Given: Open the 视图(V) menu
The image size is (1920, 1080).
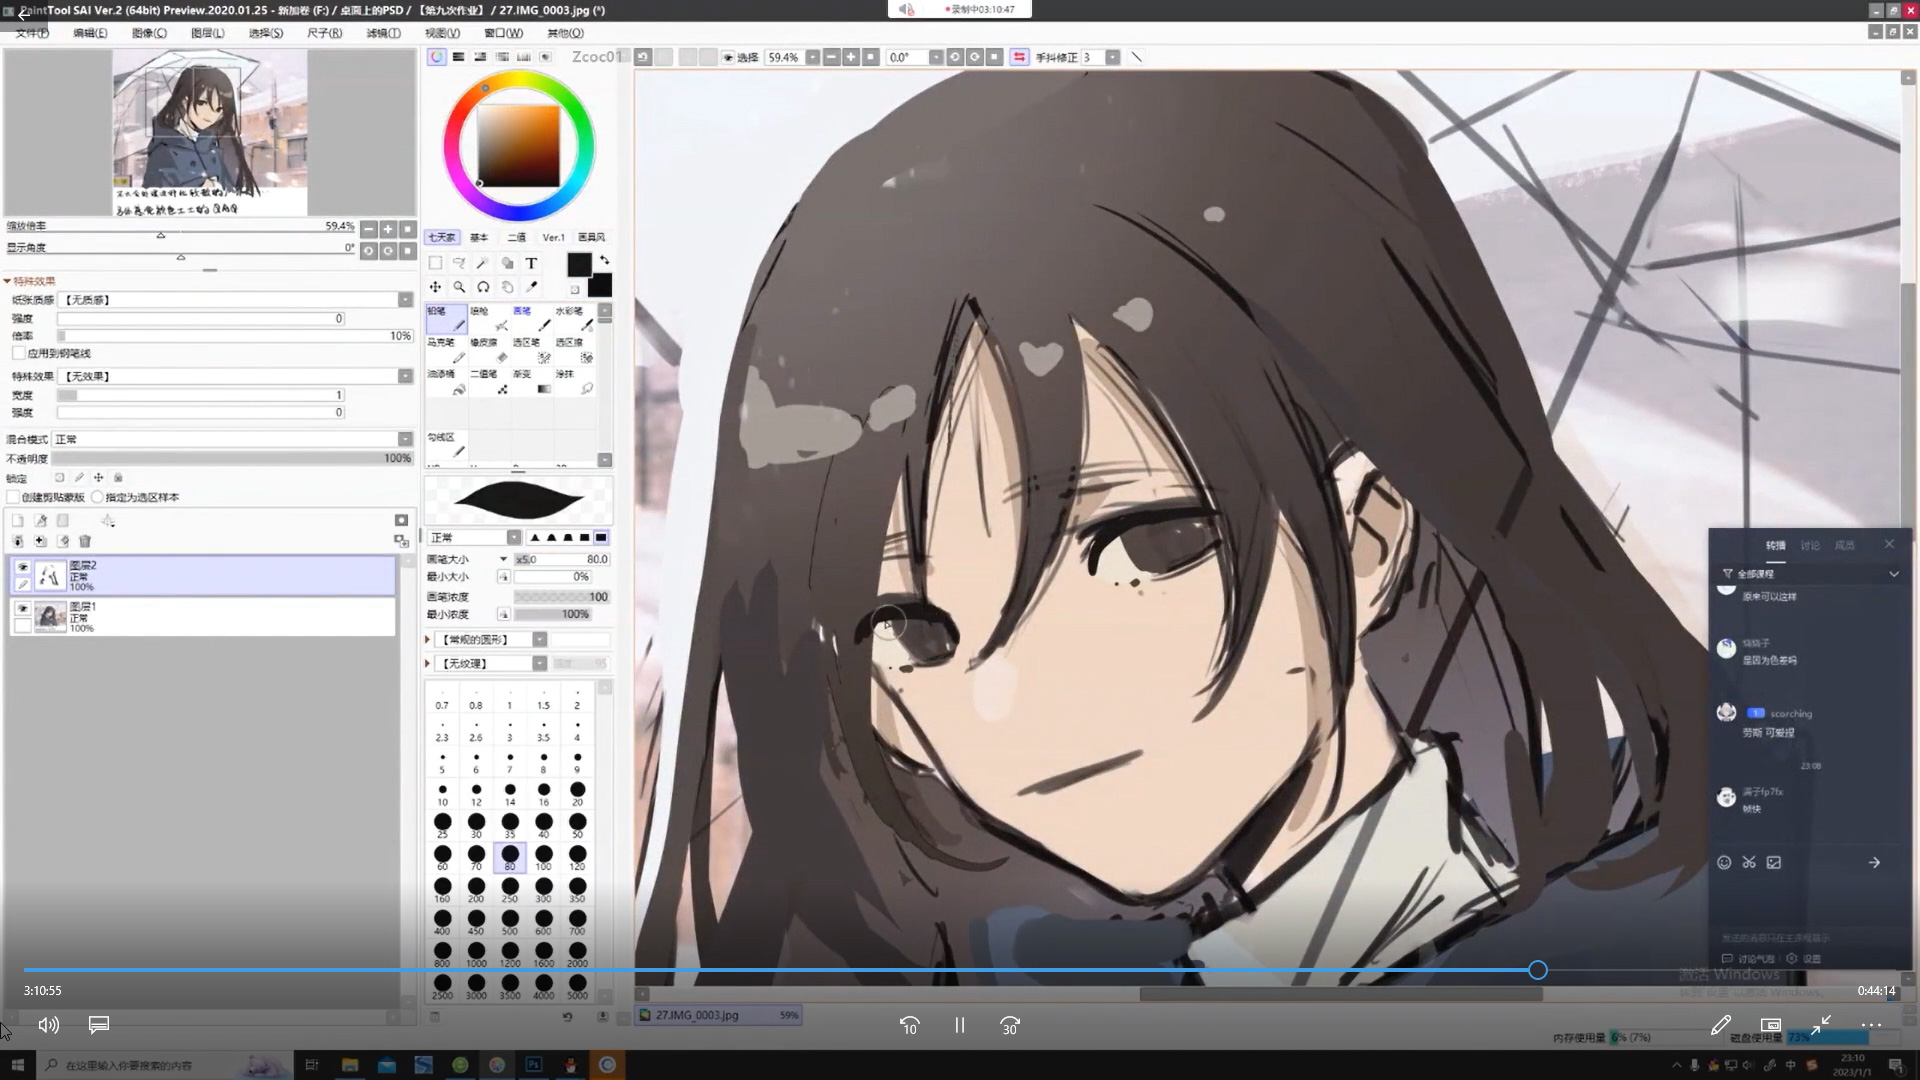Looking at the screenshot, I should click(443, 33).
